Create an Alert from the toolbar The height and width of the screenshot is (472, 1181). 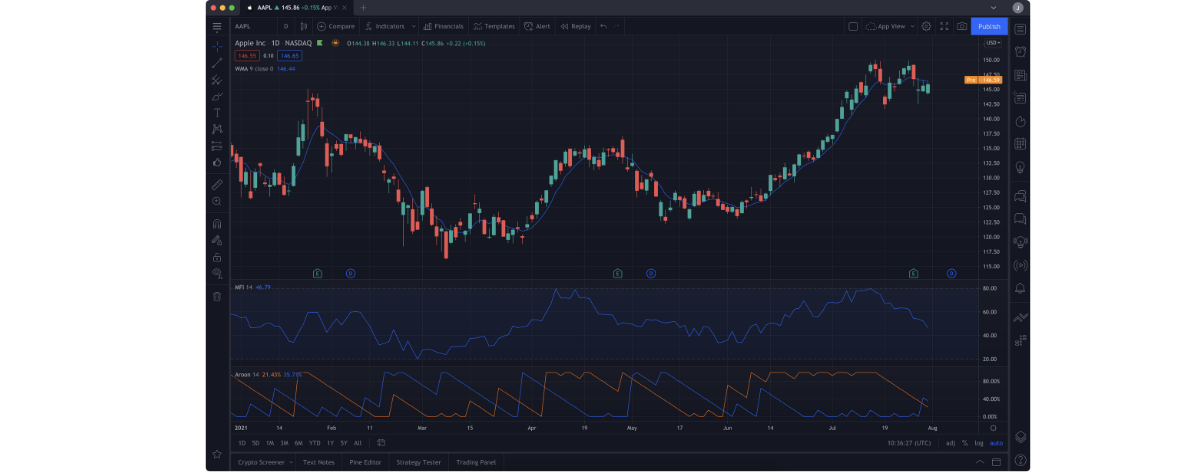coord(537,26)
